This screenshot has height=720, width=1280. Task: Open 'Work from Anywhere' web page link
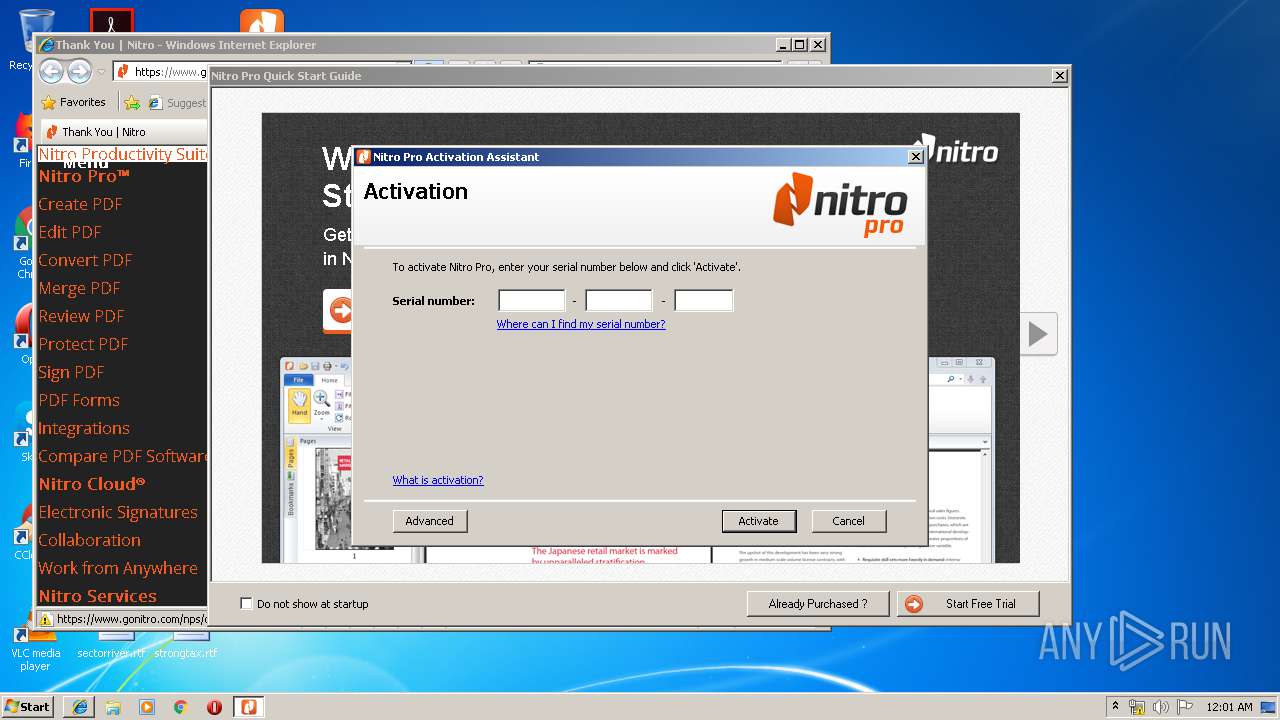[x=118, y=568]
